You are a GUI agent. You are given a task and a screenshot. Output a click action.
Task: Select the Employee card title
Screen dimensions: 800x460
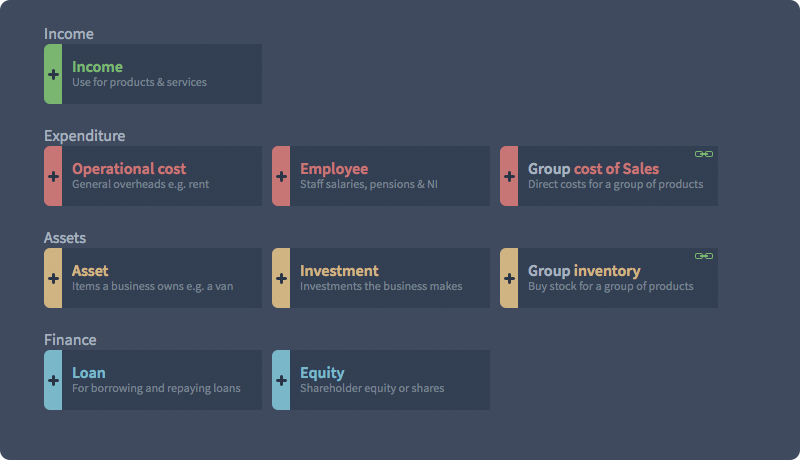click(334, 169)
